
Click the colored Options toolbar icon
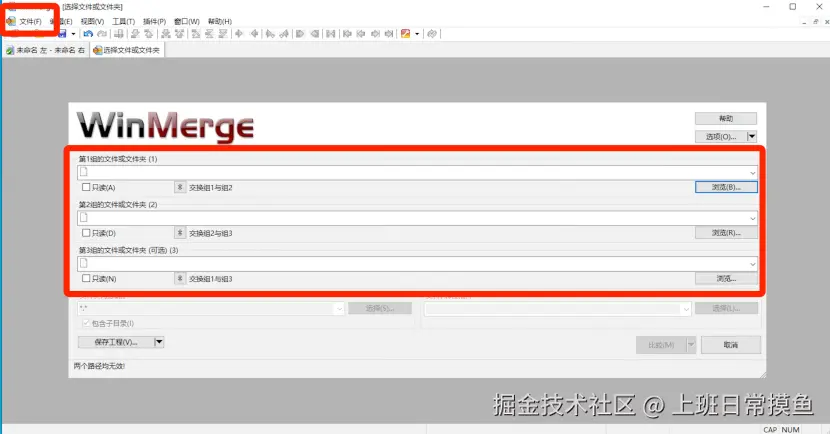(x=405, y=34)
